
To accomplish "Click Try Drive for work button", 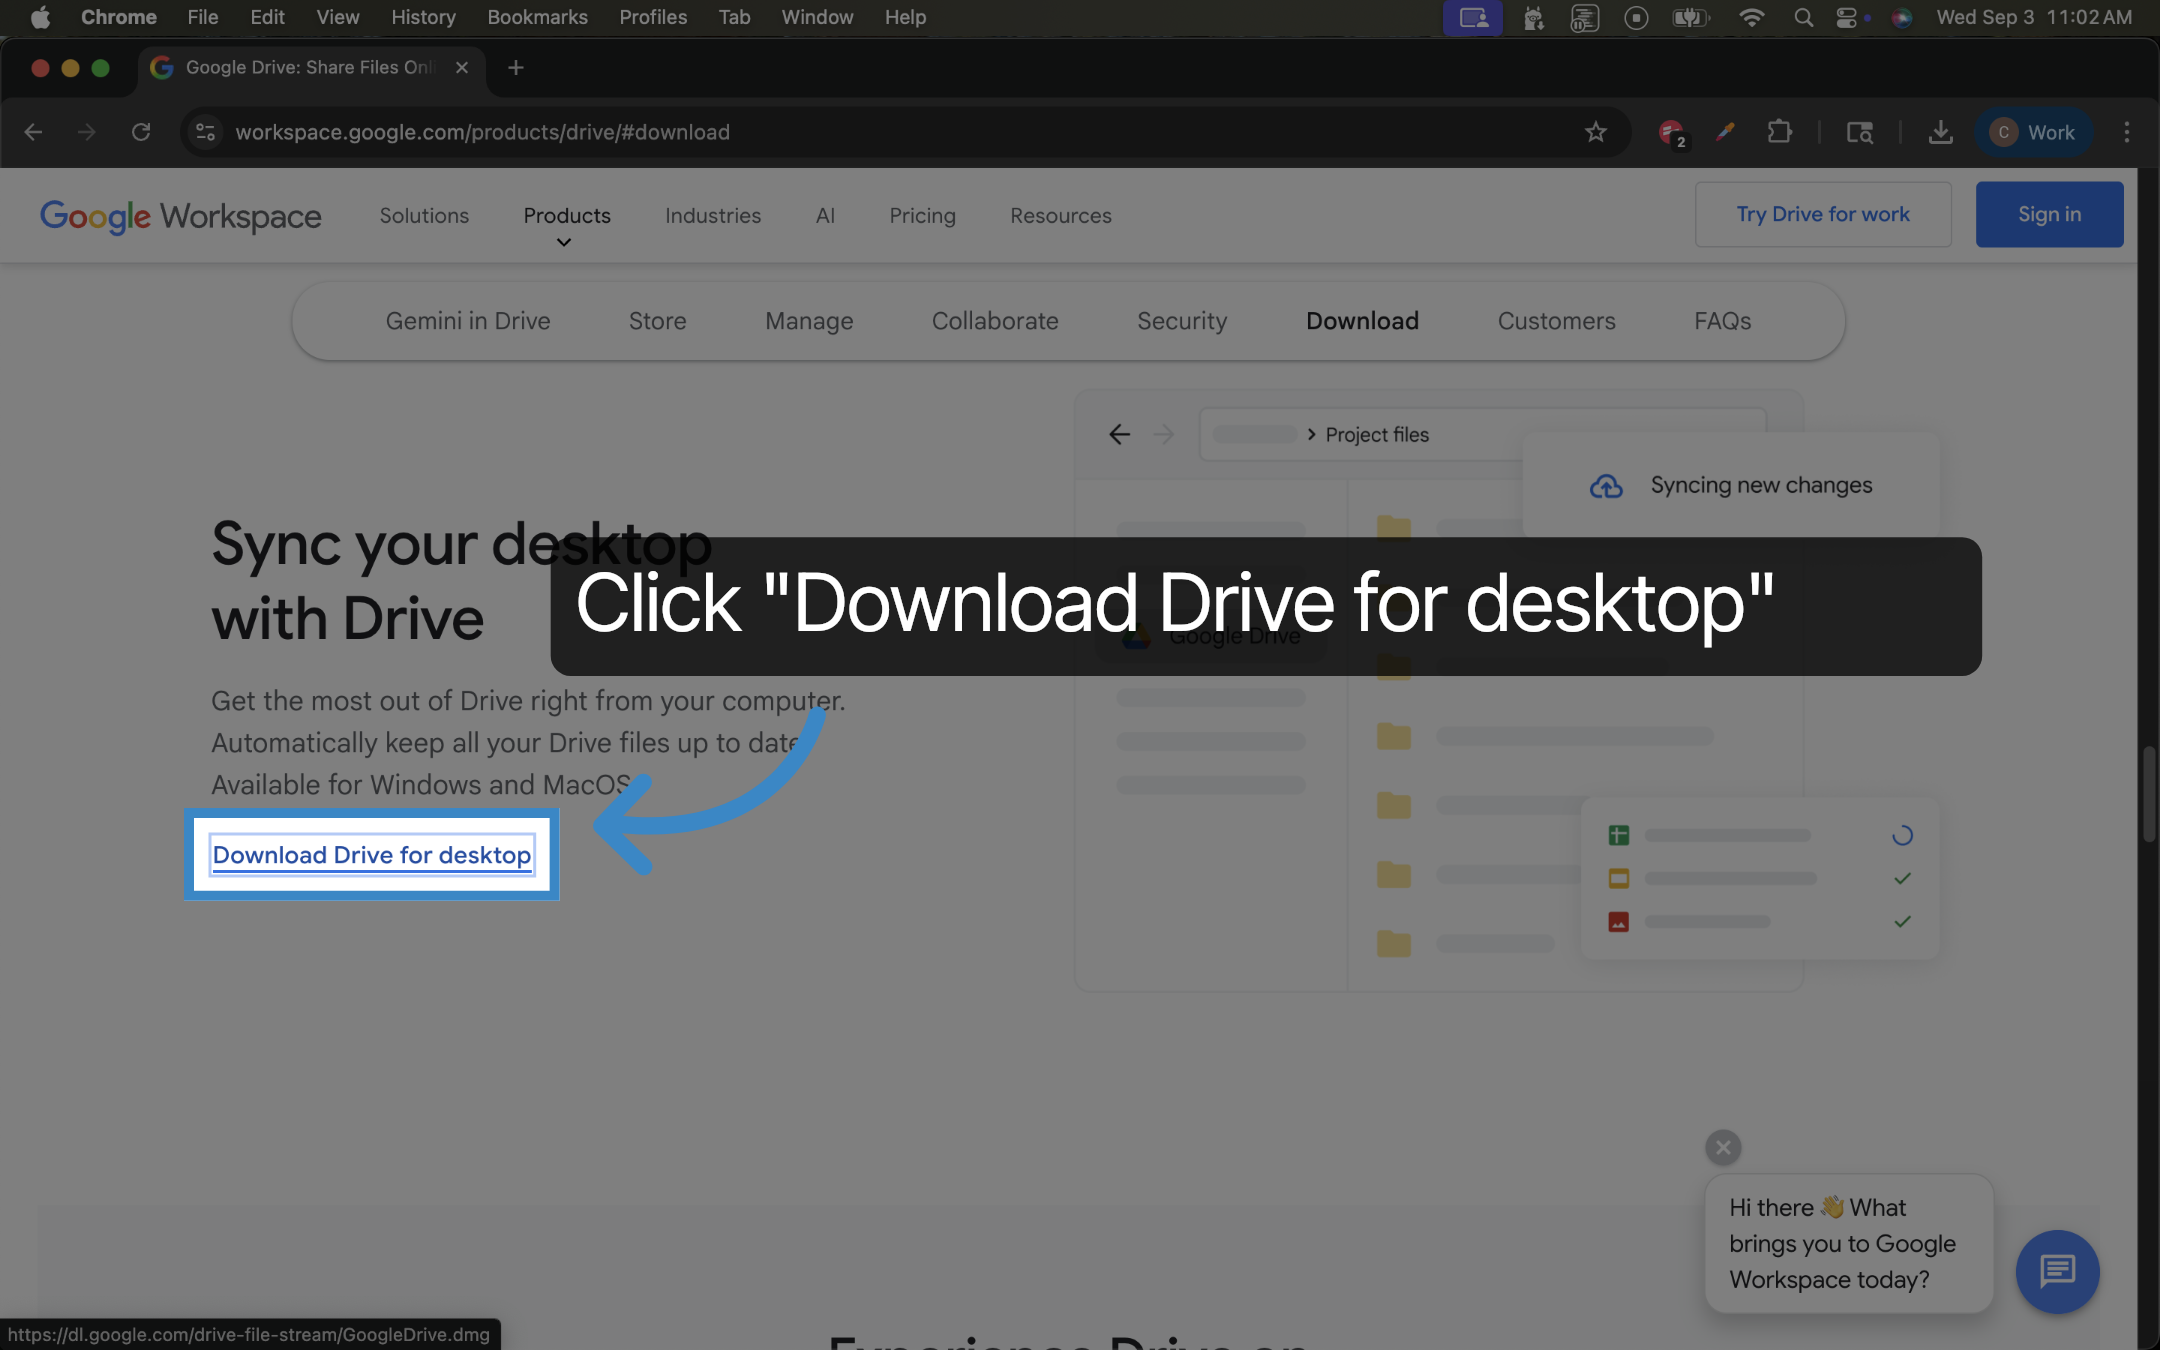I will pyautogui.click(x=1823, y=214).
